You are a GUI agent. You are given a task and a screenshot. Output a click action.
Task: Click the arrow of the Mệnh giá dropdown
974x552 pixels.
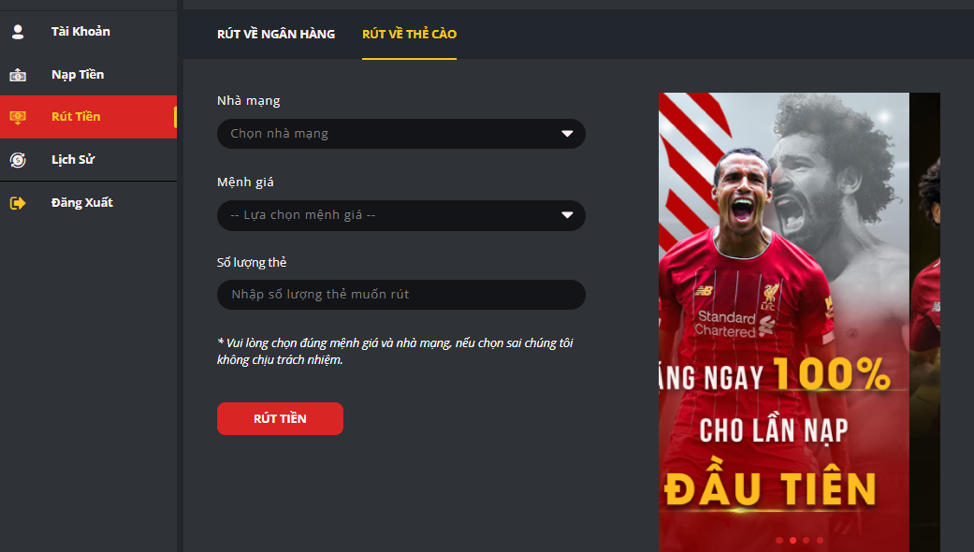(x=567, y=215)
